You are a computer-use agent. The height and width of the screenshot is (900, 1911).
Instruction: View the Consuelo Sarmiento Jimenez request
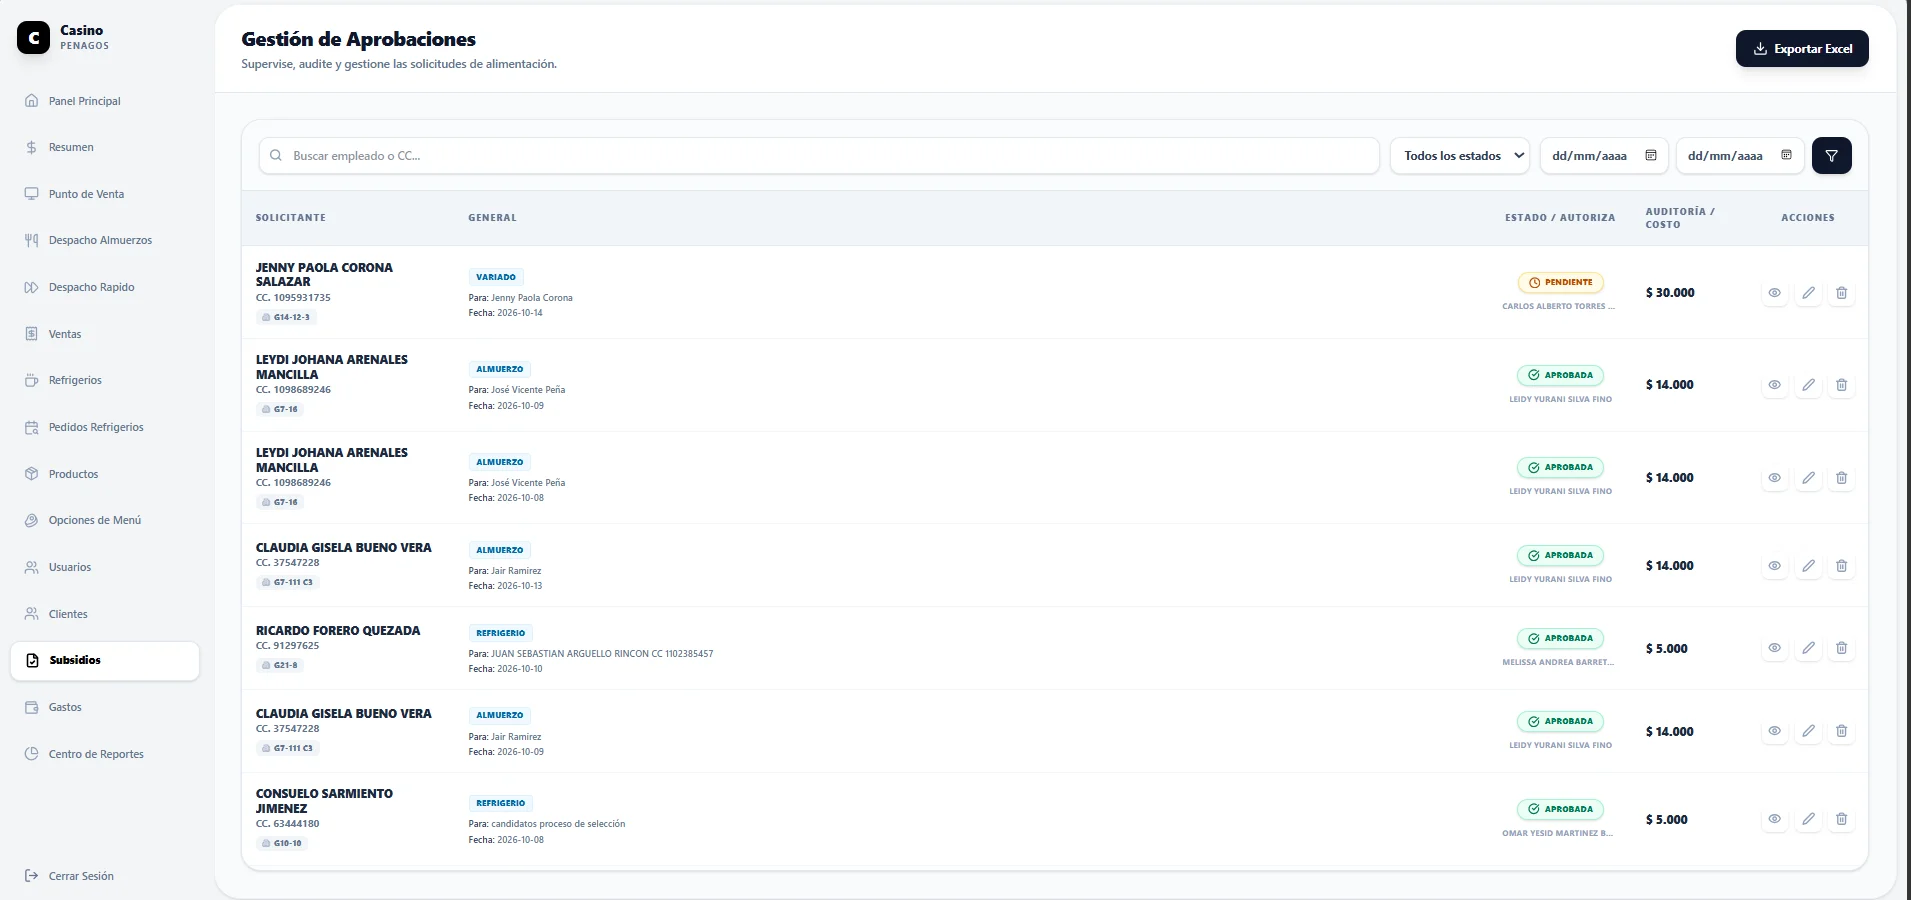1774,819
